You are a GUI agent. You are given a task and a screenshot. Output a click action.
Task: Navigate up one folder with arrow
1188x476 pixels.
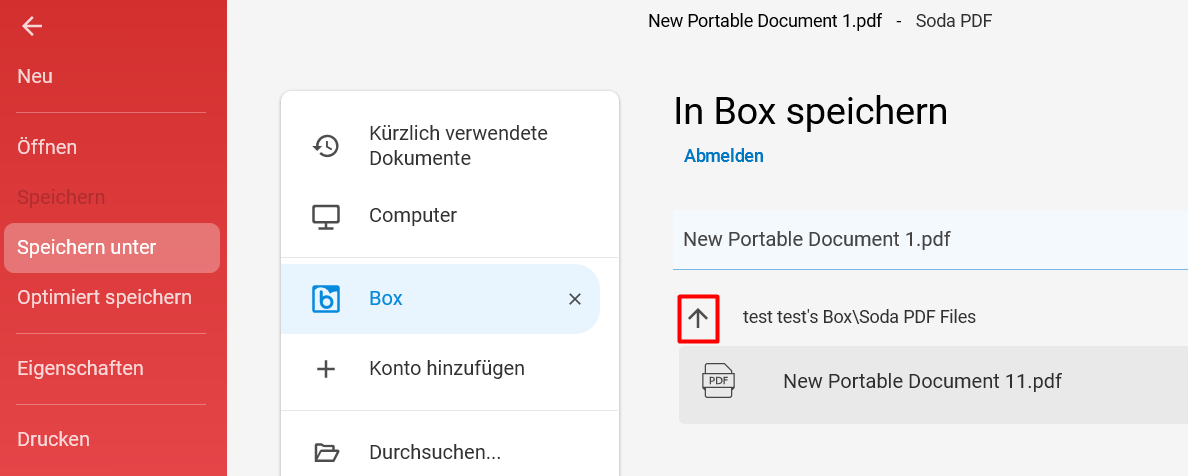[698, 318]
